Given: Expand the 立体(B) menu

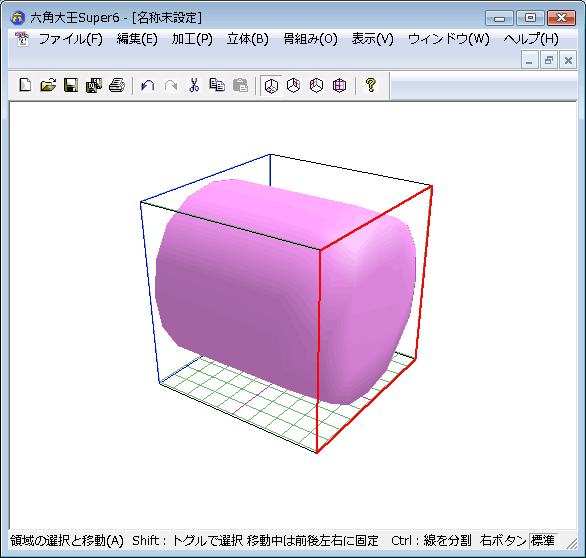Looking at the screenshot, I should click(x=247, y=39).
